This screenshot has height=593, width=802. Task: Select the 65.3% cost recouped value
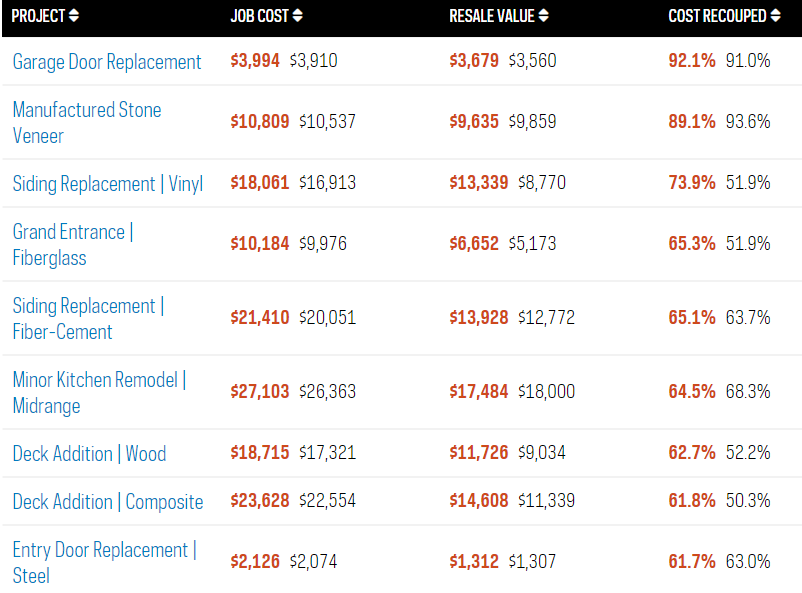pyautogui.click(x=692, y=244)
